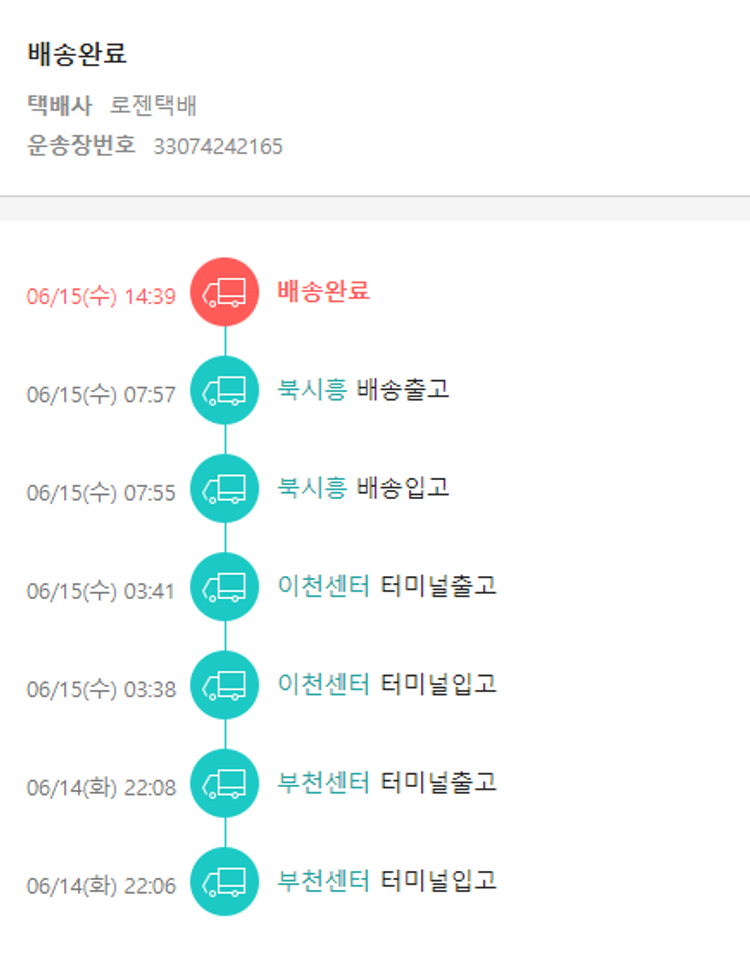The width and height of the screenshot is (750, 966).
Task: Click the 06/14(화) 22:06 timestamp
Action: 101,886
